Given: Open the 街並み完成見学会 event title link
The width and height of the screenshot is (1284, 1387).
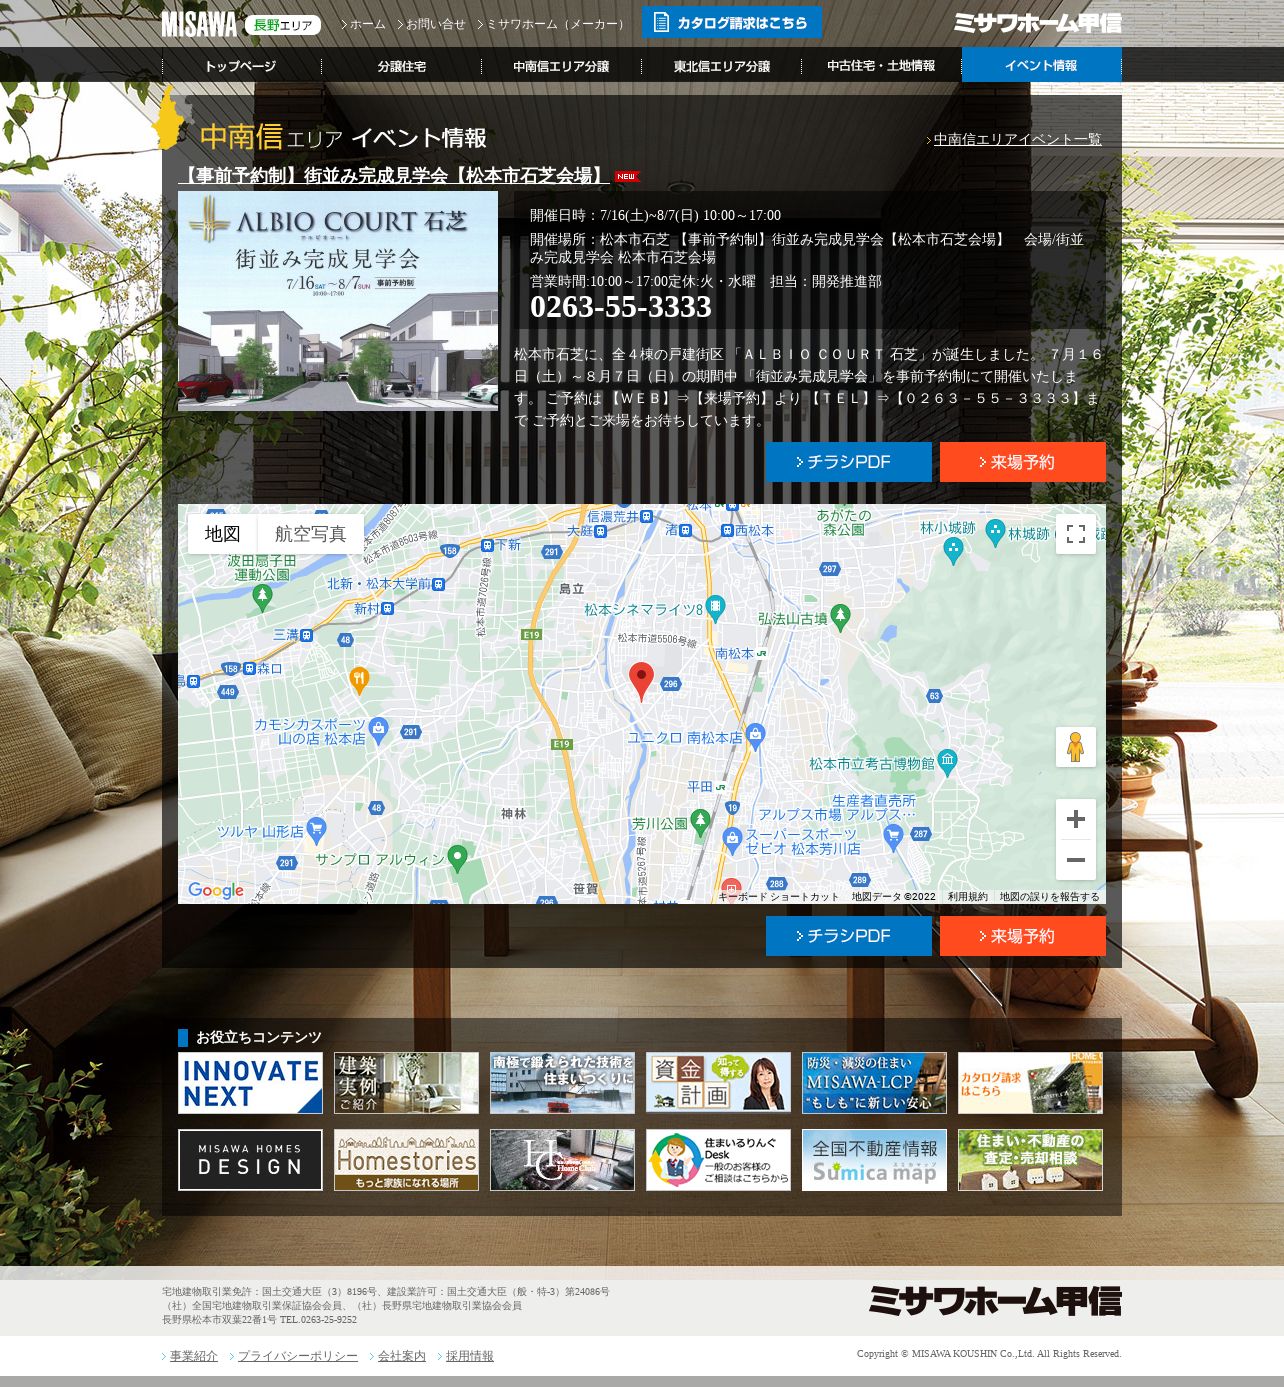Looking at the screenshot, I should (x=394, y=176).
